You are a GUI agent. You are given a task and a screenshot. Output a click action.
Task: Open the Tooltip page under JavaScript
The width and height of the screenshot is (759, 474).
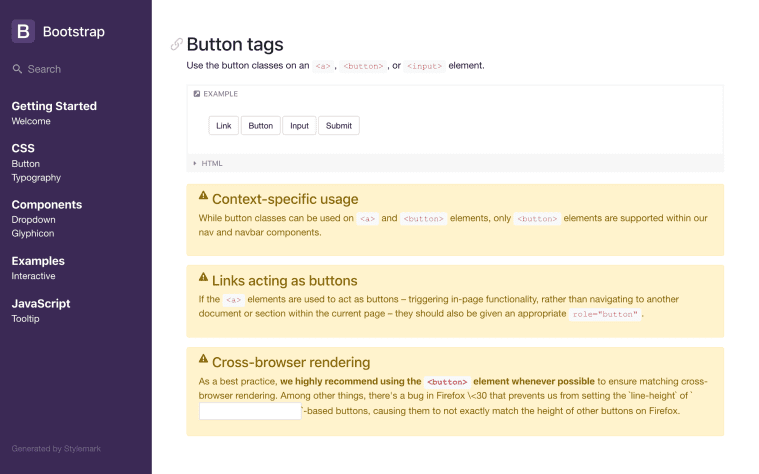(26, 319)
